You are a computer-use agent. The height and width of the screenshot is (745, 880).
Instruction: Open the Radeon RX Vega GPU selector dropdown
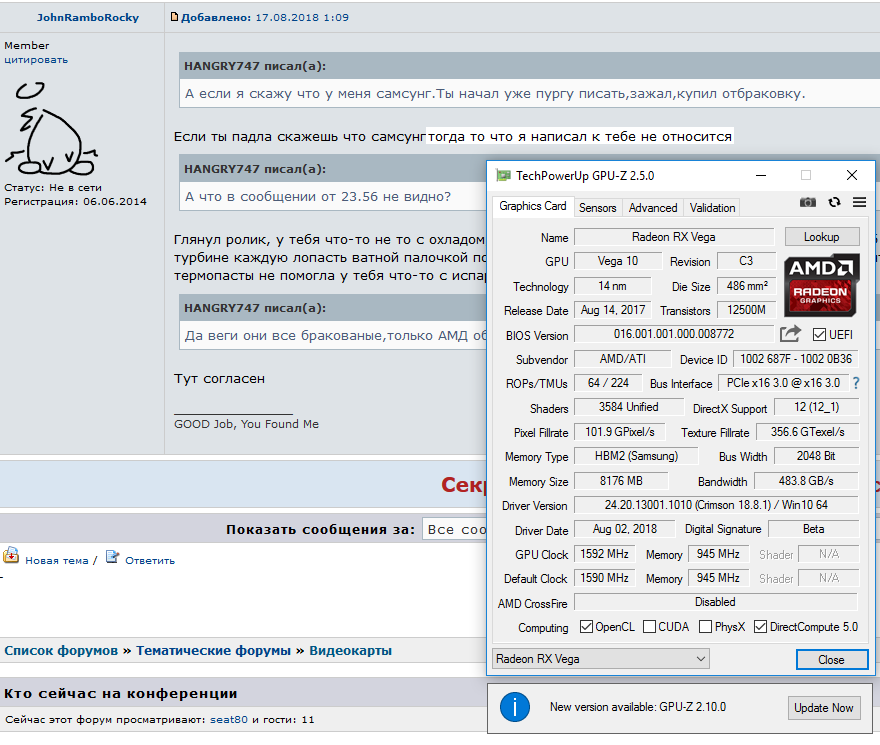point(601,659)
